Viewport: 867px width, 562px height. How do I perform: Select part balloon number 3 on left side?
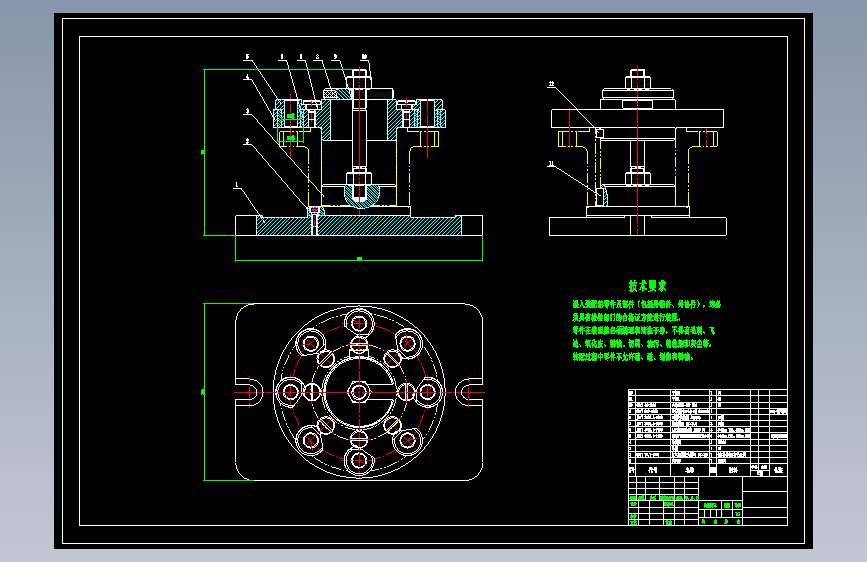247,111
